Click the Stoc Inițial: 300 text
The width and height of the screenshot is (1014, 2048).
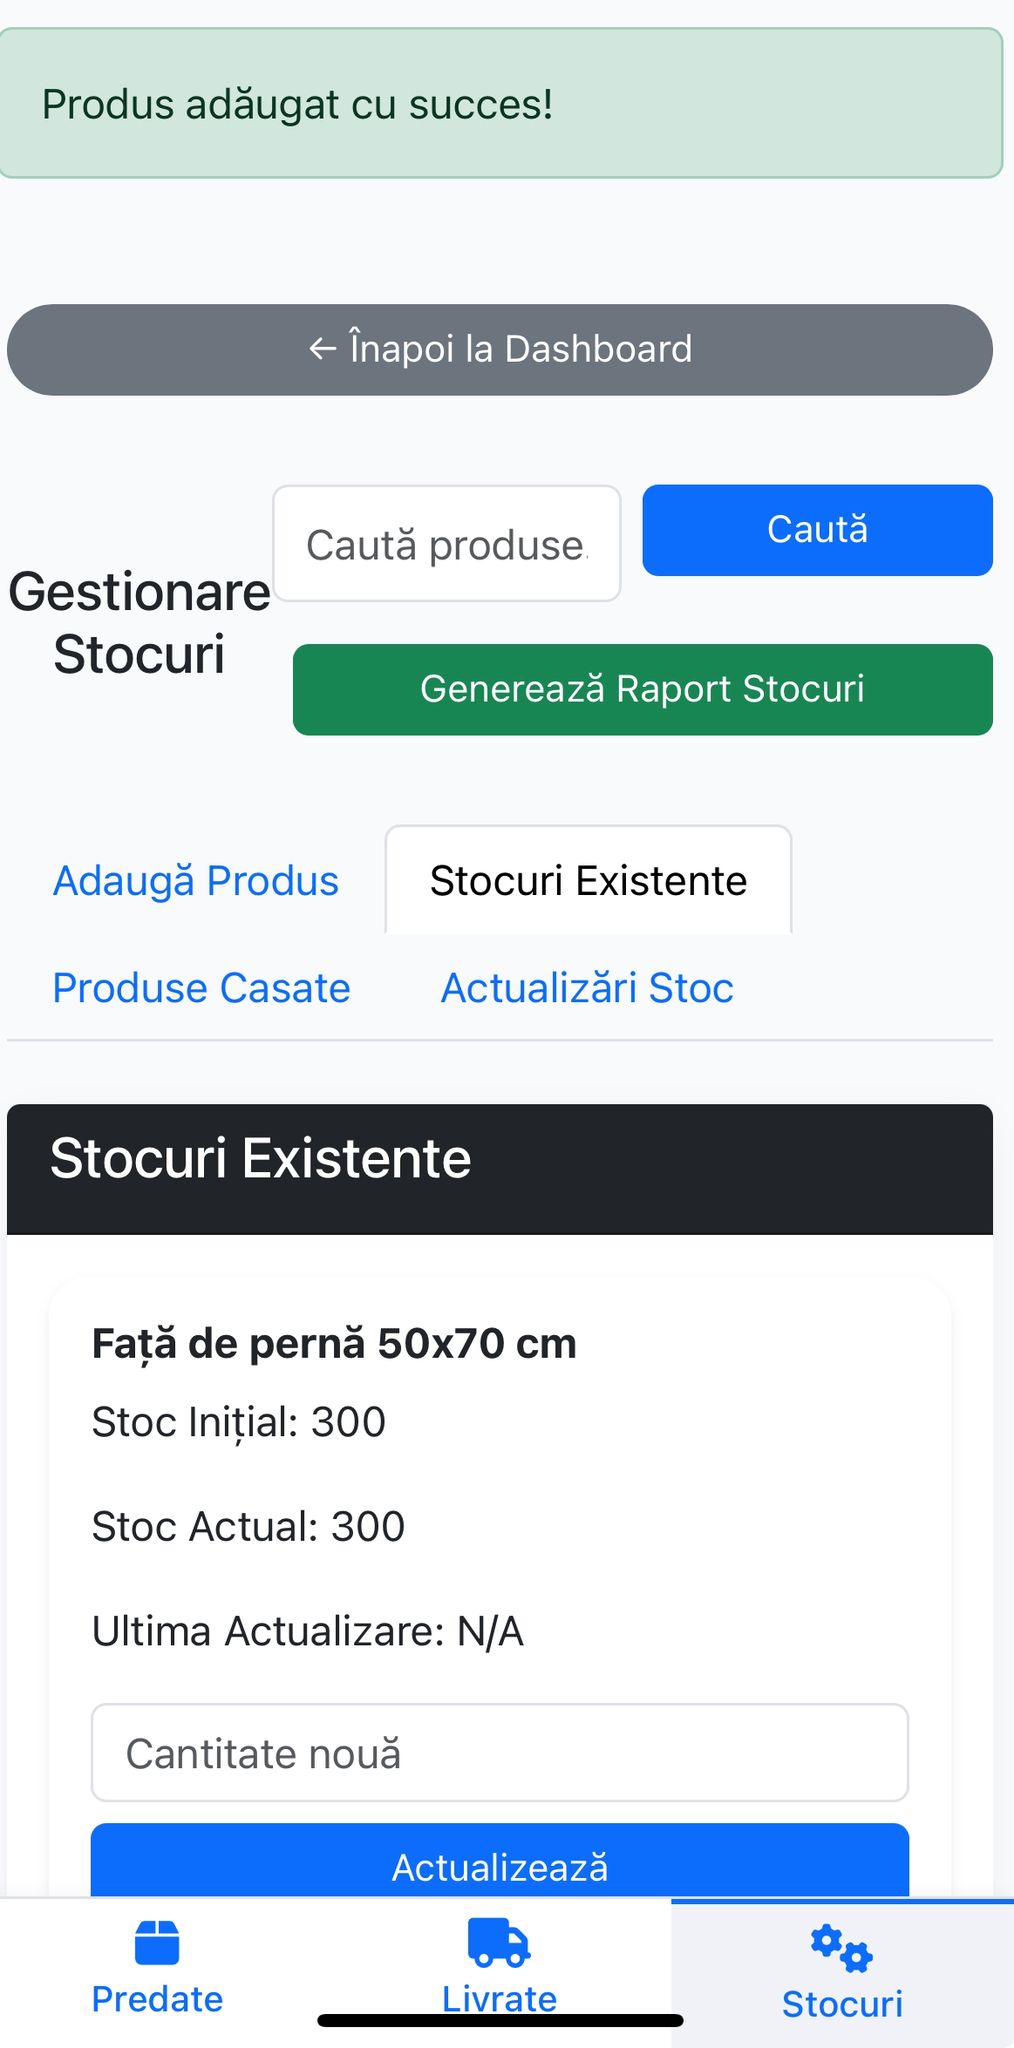[x=238, y=1422]
